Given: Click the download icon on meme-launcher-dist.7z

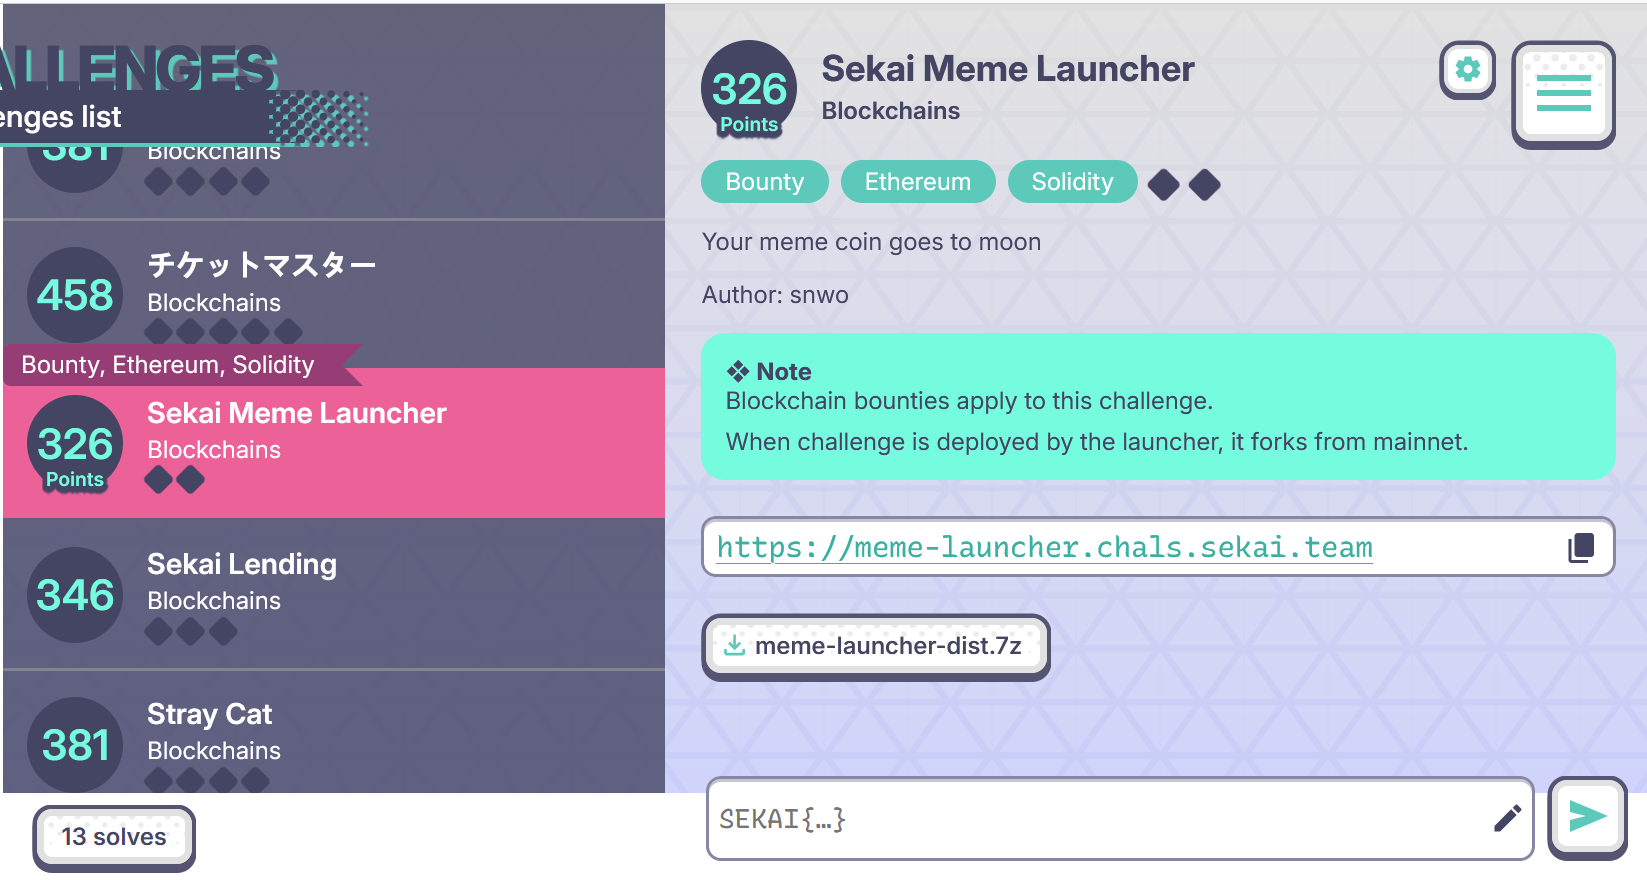Looking at the screenshot, I should (x=734, y=646).
